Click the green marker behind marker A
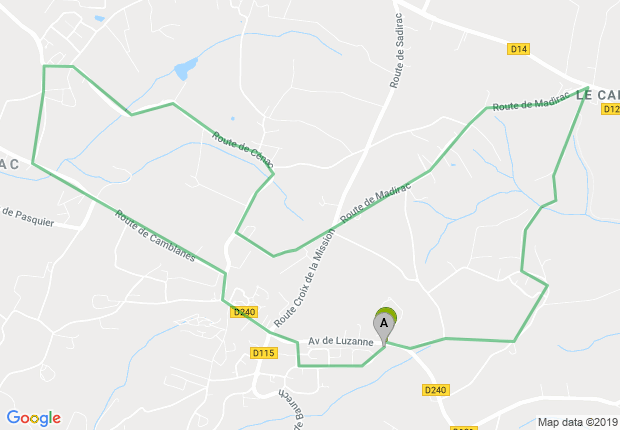Screen dimensions: 620x430 coord(388,312)
